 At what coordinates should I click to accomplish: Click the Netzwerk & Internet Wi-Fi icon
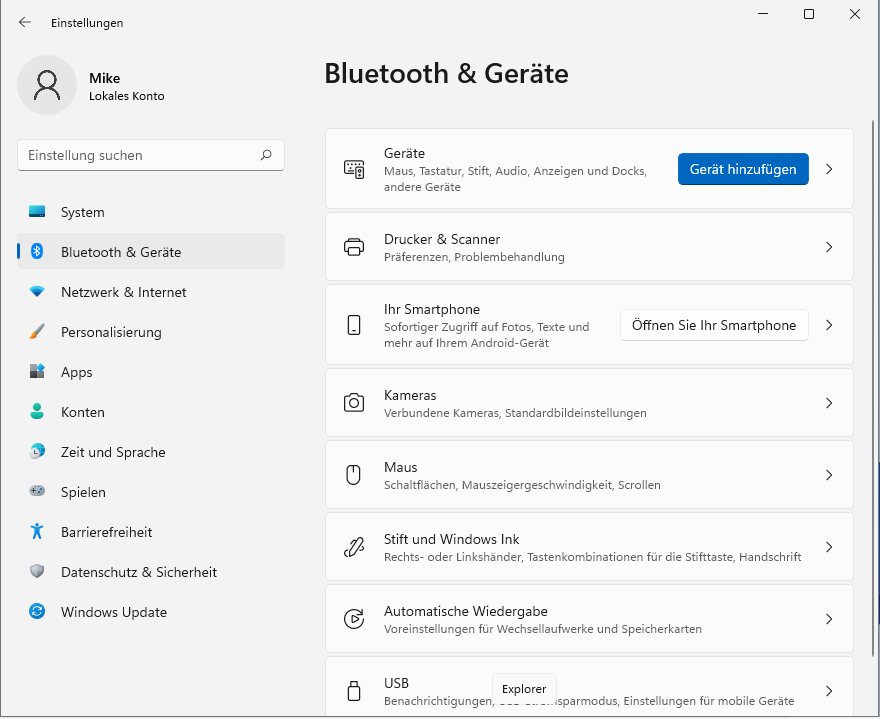point(37,292)
